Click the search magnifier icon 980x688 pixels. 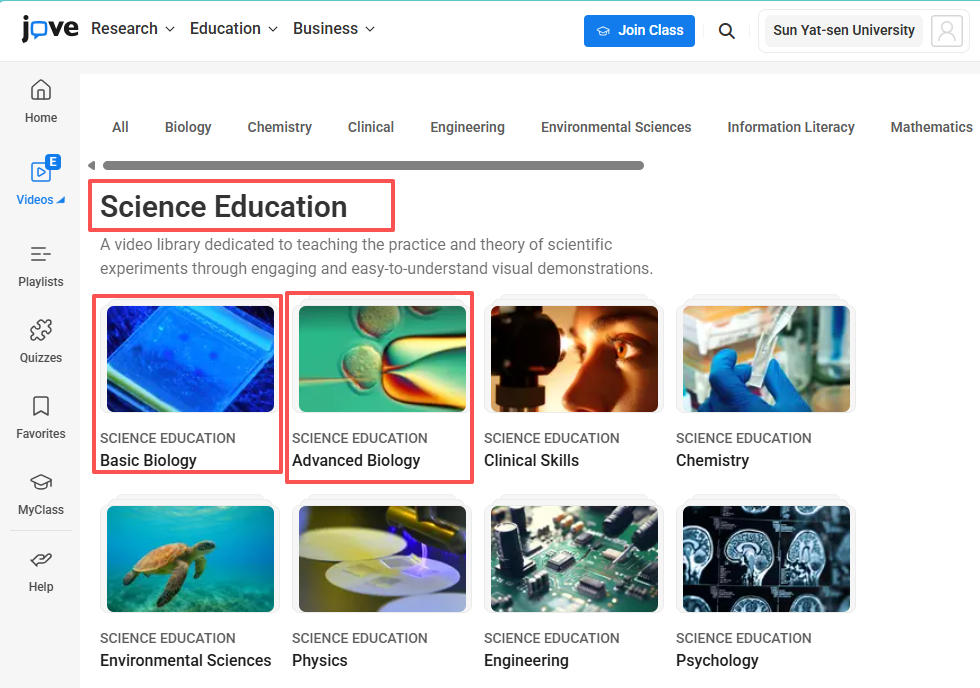[x=727, y=31]
